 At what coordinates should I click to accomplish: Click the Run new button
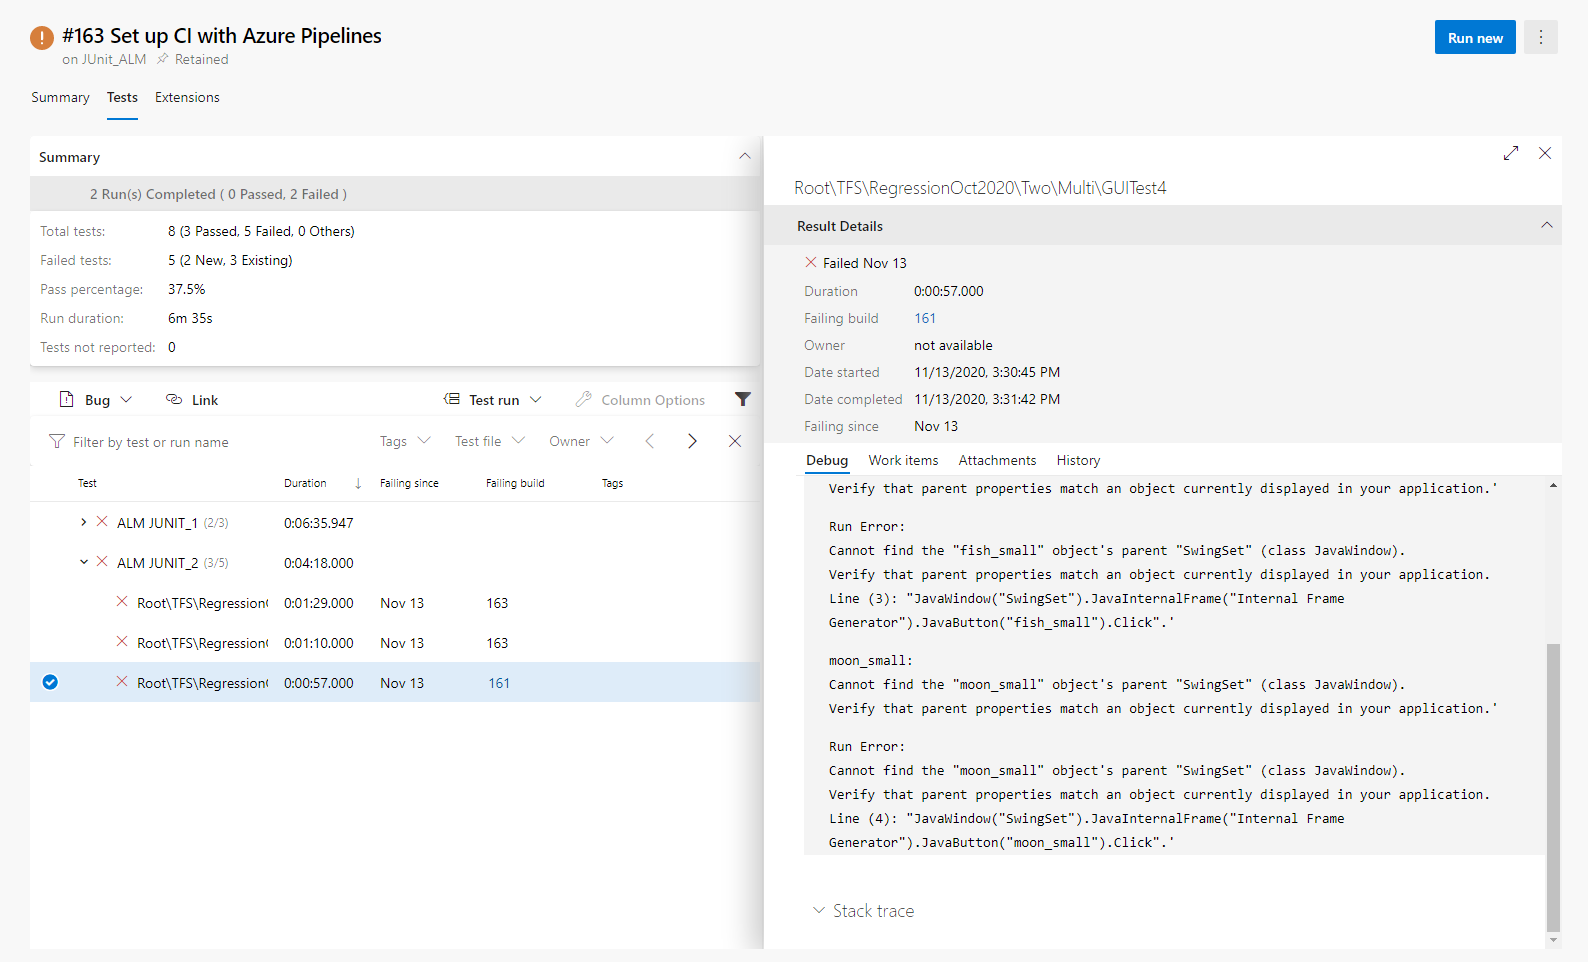coord(1474,38)
